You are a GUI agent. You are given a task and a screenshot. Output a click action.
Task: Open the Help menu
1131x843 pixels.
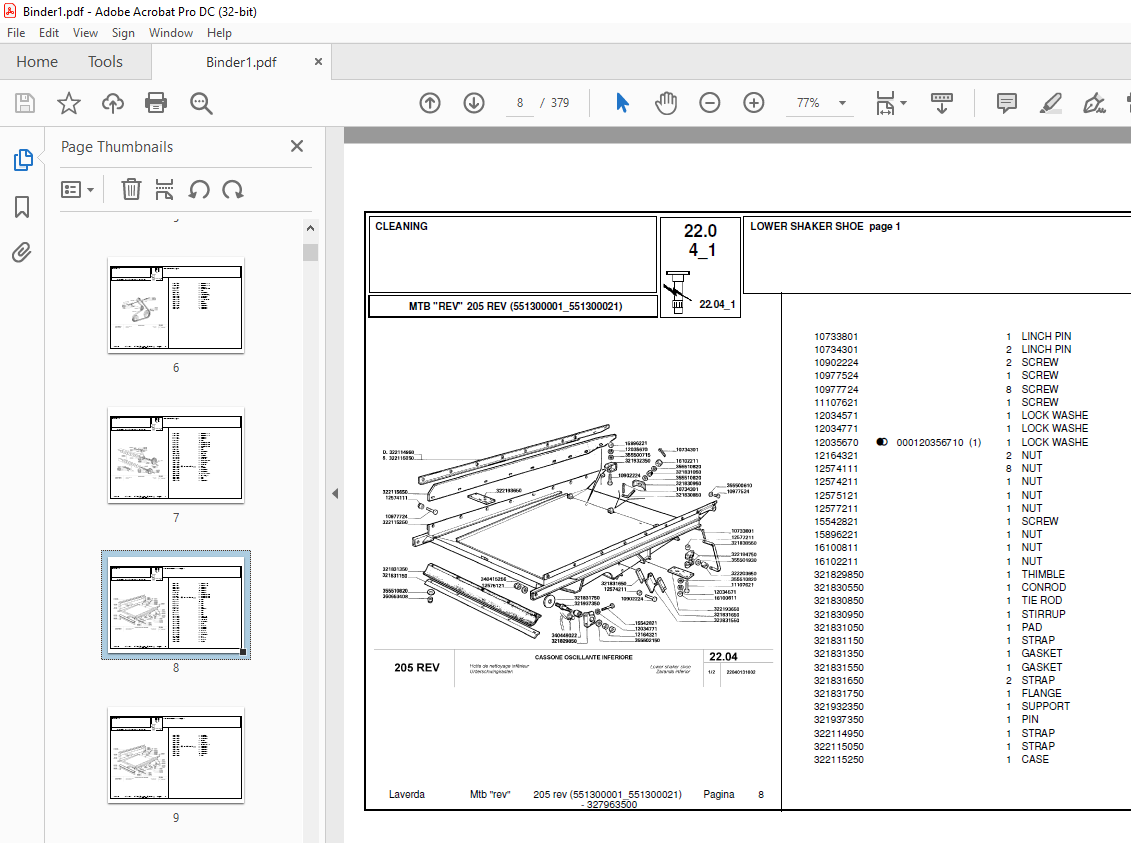click(219, 32)
